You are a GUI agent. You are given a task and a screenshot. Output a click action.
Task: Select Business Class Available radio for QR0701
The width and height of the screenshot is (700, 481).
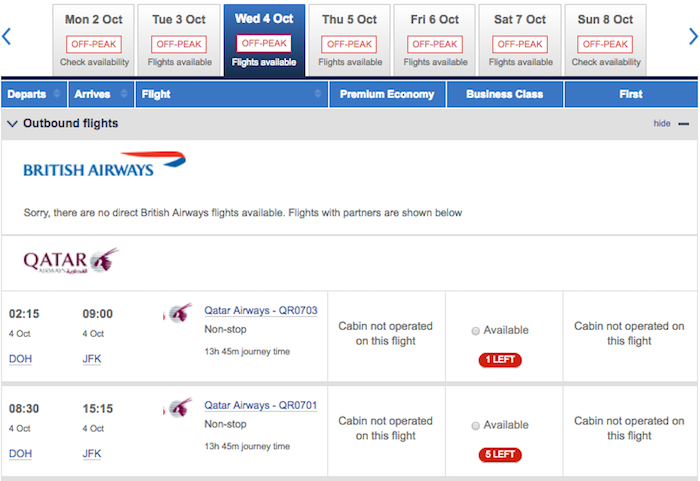[x=475, y=426]
